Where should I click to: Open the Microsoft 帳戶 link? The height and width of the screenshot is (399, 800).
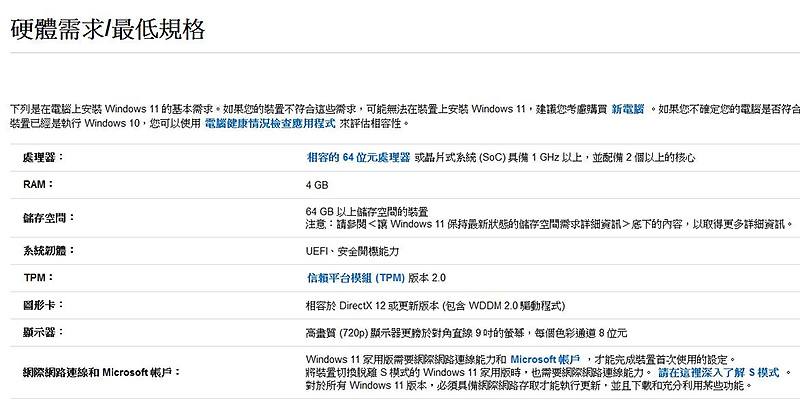545,359
